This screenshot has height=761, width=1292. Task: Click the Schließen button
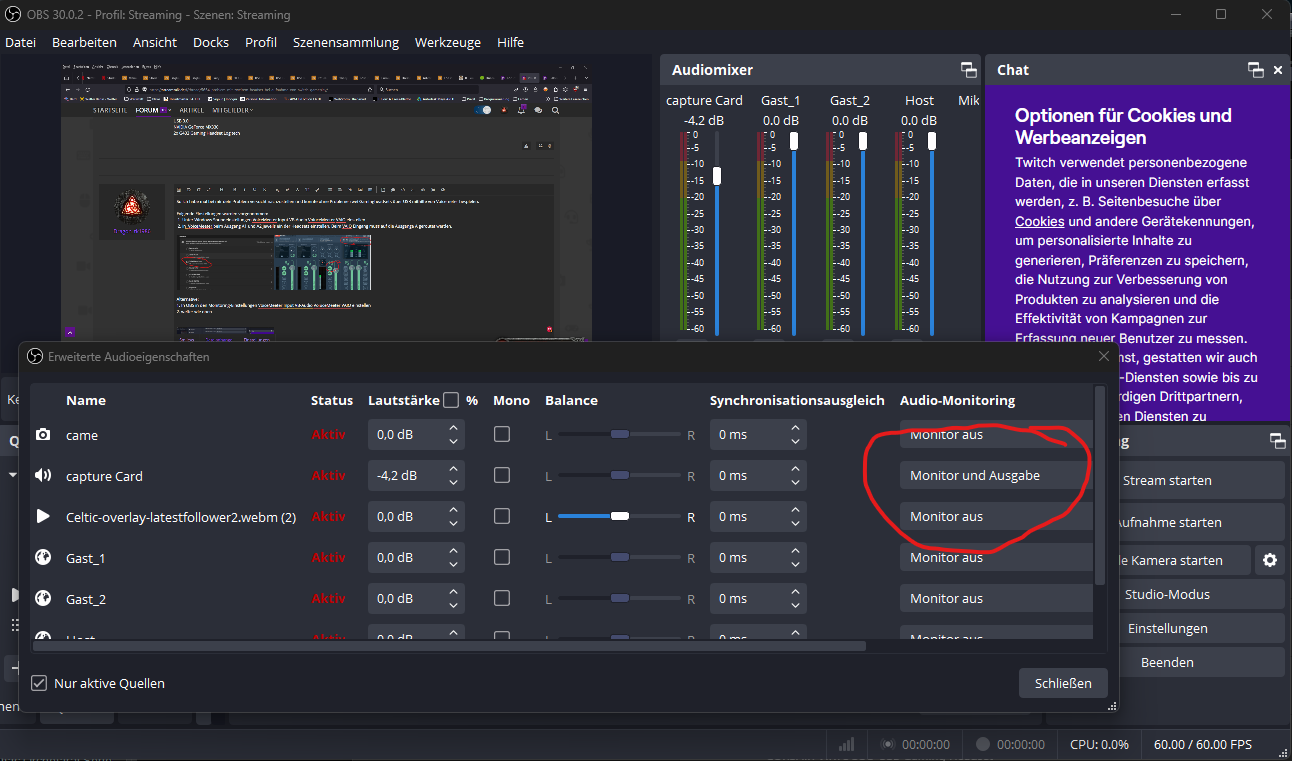(1063, 683)
